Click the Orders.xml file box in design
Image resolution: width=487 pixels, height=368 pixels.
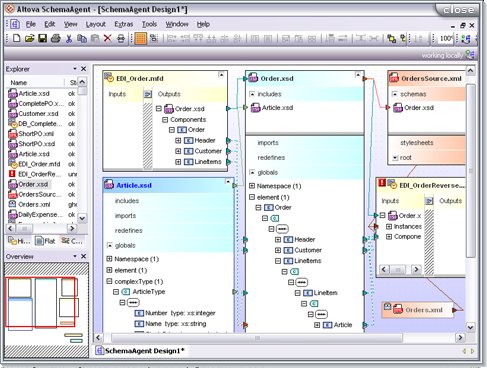coord(417,310)
